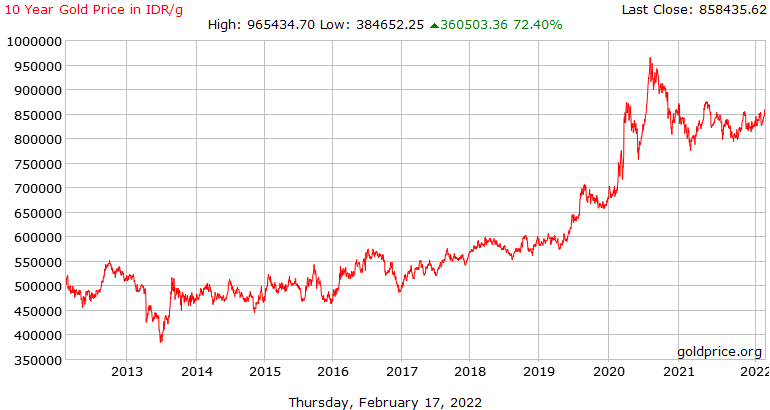The image size is (770, 410).
Task: Click the green up-triangle change indicator
Action: tap(434, 26)
